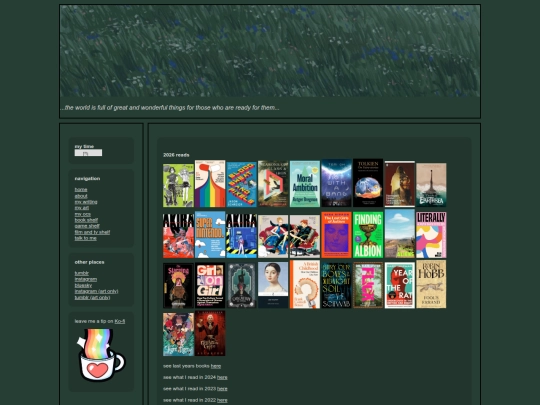Visit the instagram (art only) link
Image resolution: width=540 pixels, height=405 pixels.
point(96,291)
